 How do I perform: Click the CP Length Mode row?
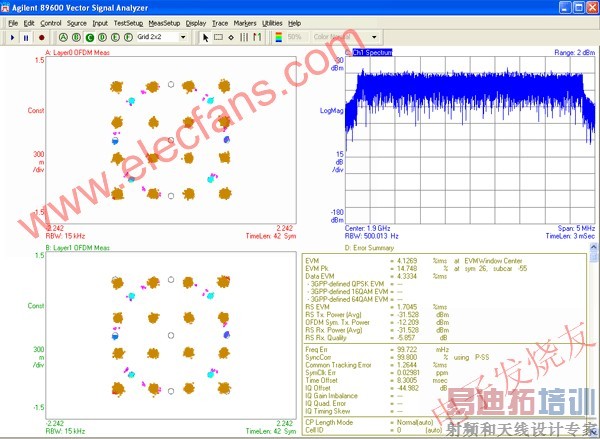(370, 423)
